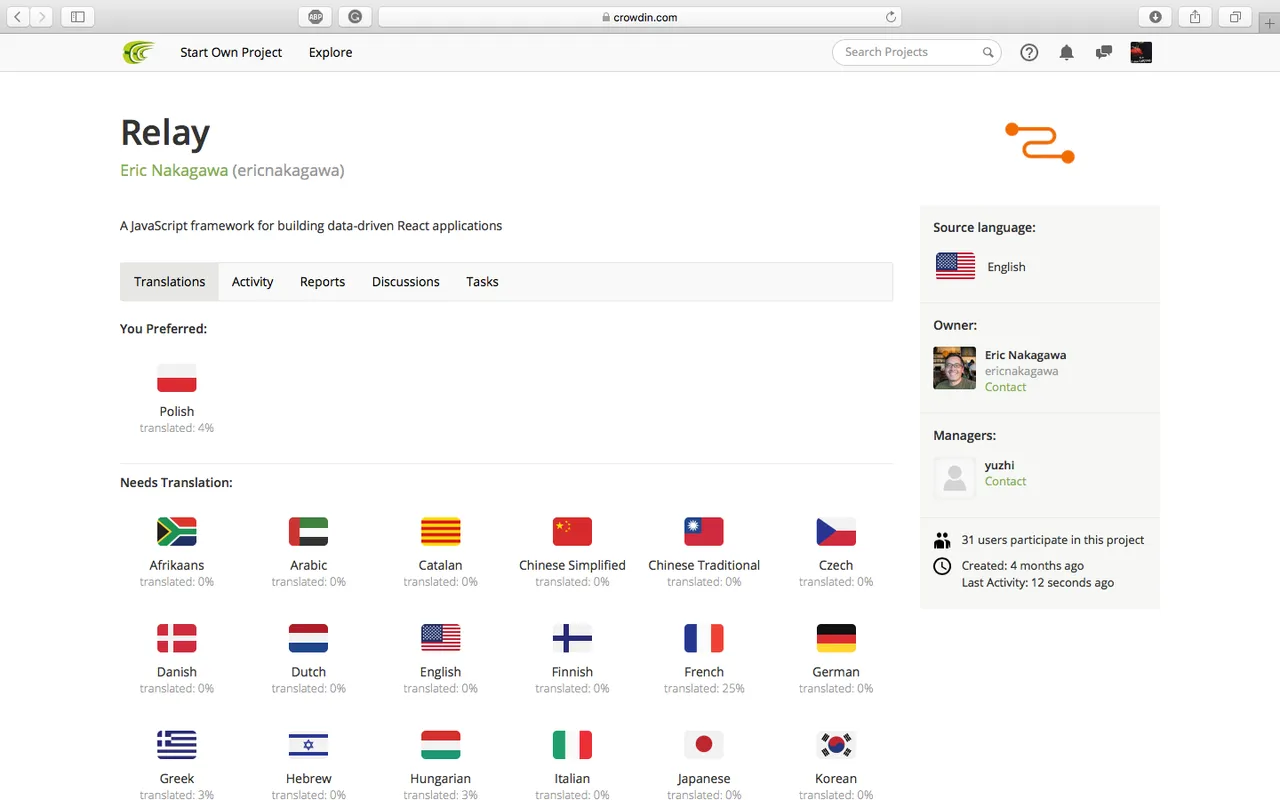Switch to the Tasks tab
Viewport: 1280px width, 800px height.
point(482,282)
